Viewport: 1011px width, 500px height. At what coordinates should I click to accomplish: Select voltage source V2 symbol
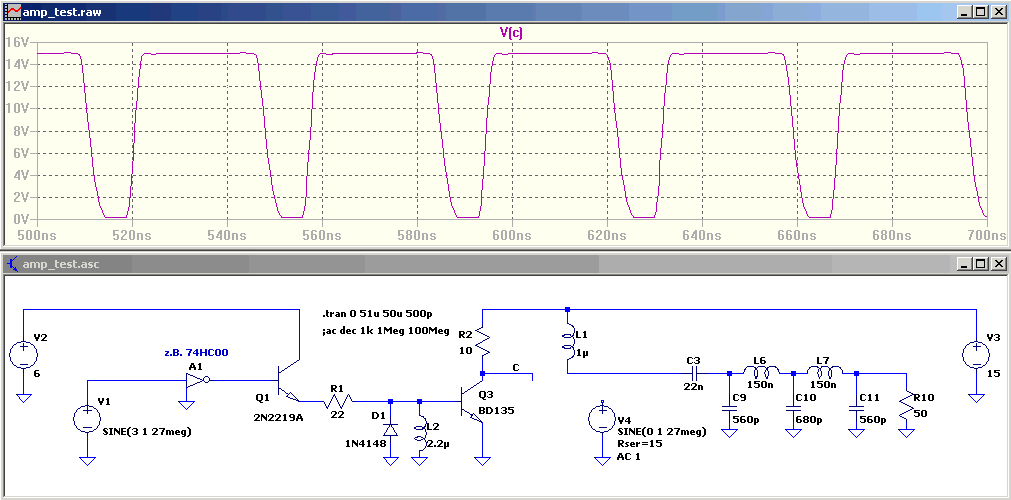pos(23,355)
